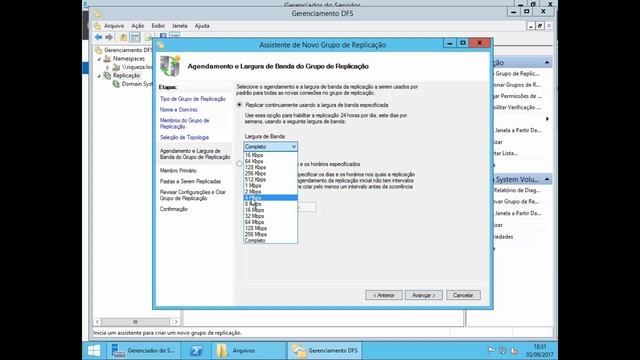Choose 2 Mbps from bandwidth list
640x360 pixels.
pyautogui.click(x=271, y=191)
